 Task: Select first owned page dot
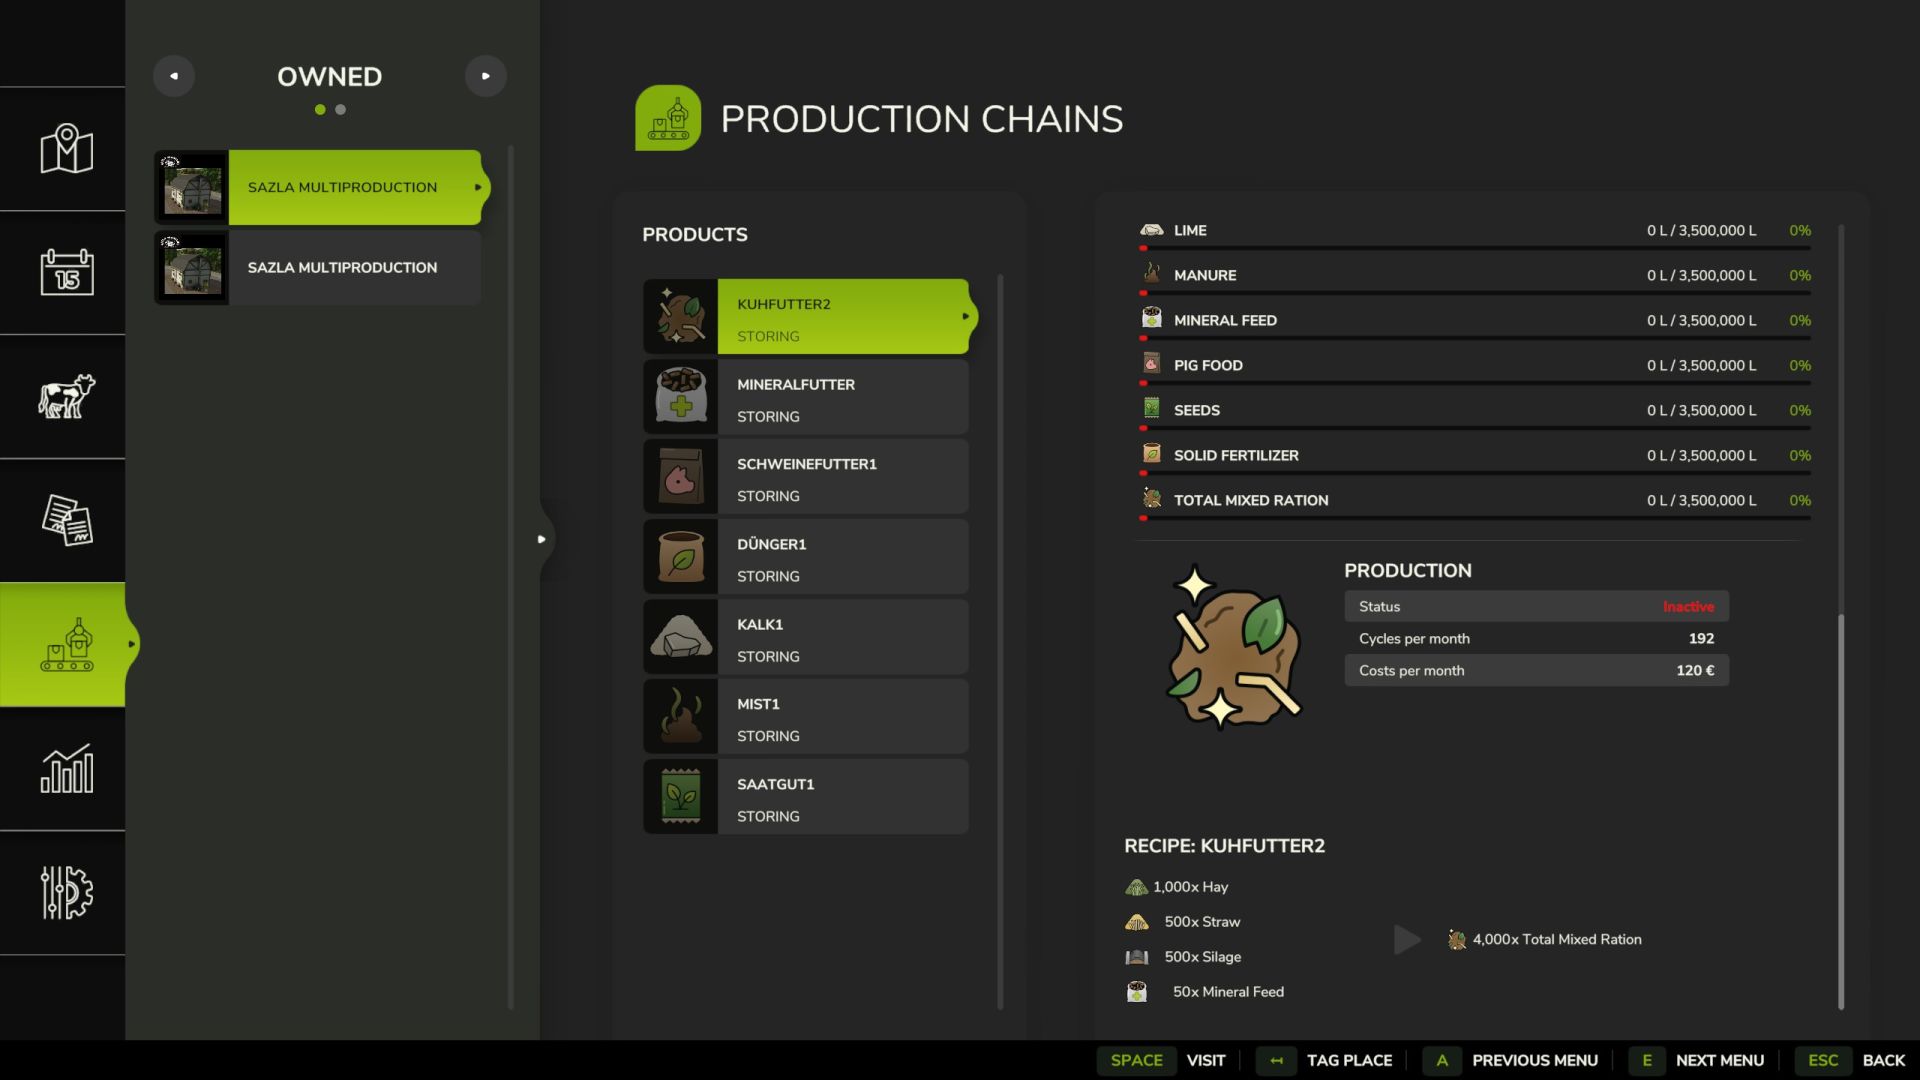320,110
